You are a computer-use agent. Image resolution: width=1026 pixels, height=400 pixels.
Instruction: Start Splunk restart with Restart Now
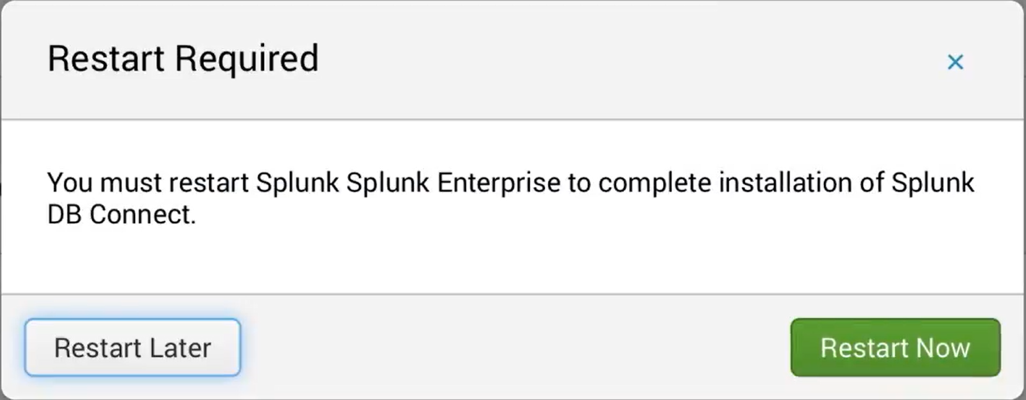pos(895,348)
